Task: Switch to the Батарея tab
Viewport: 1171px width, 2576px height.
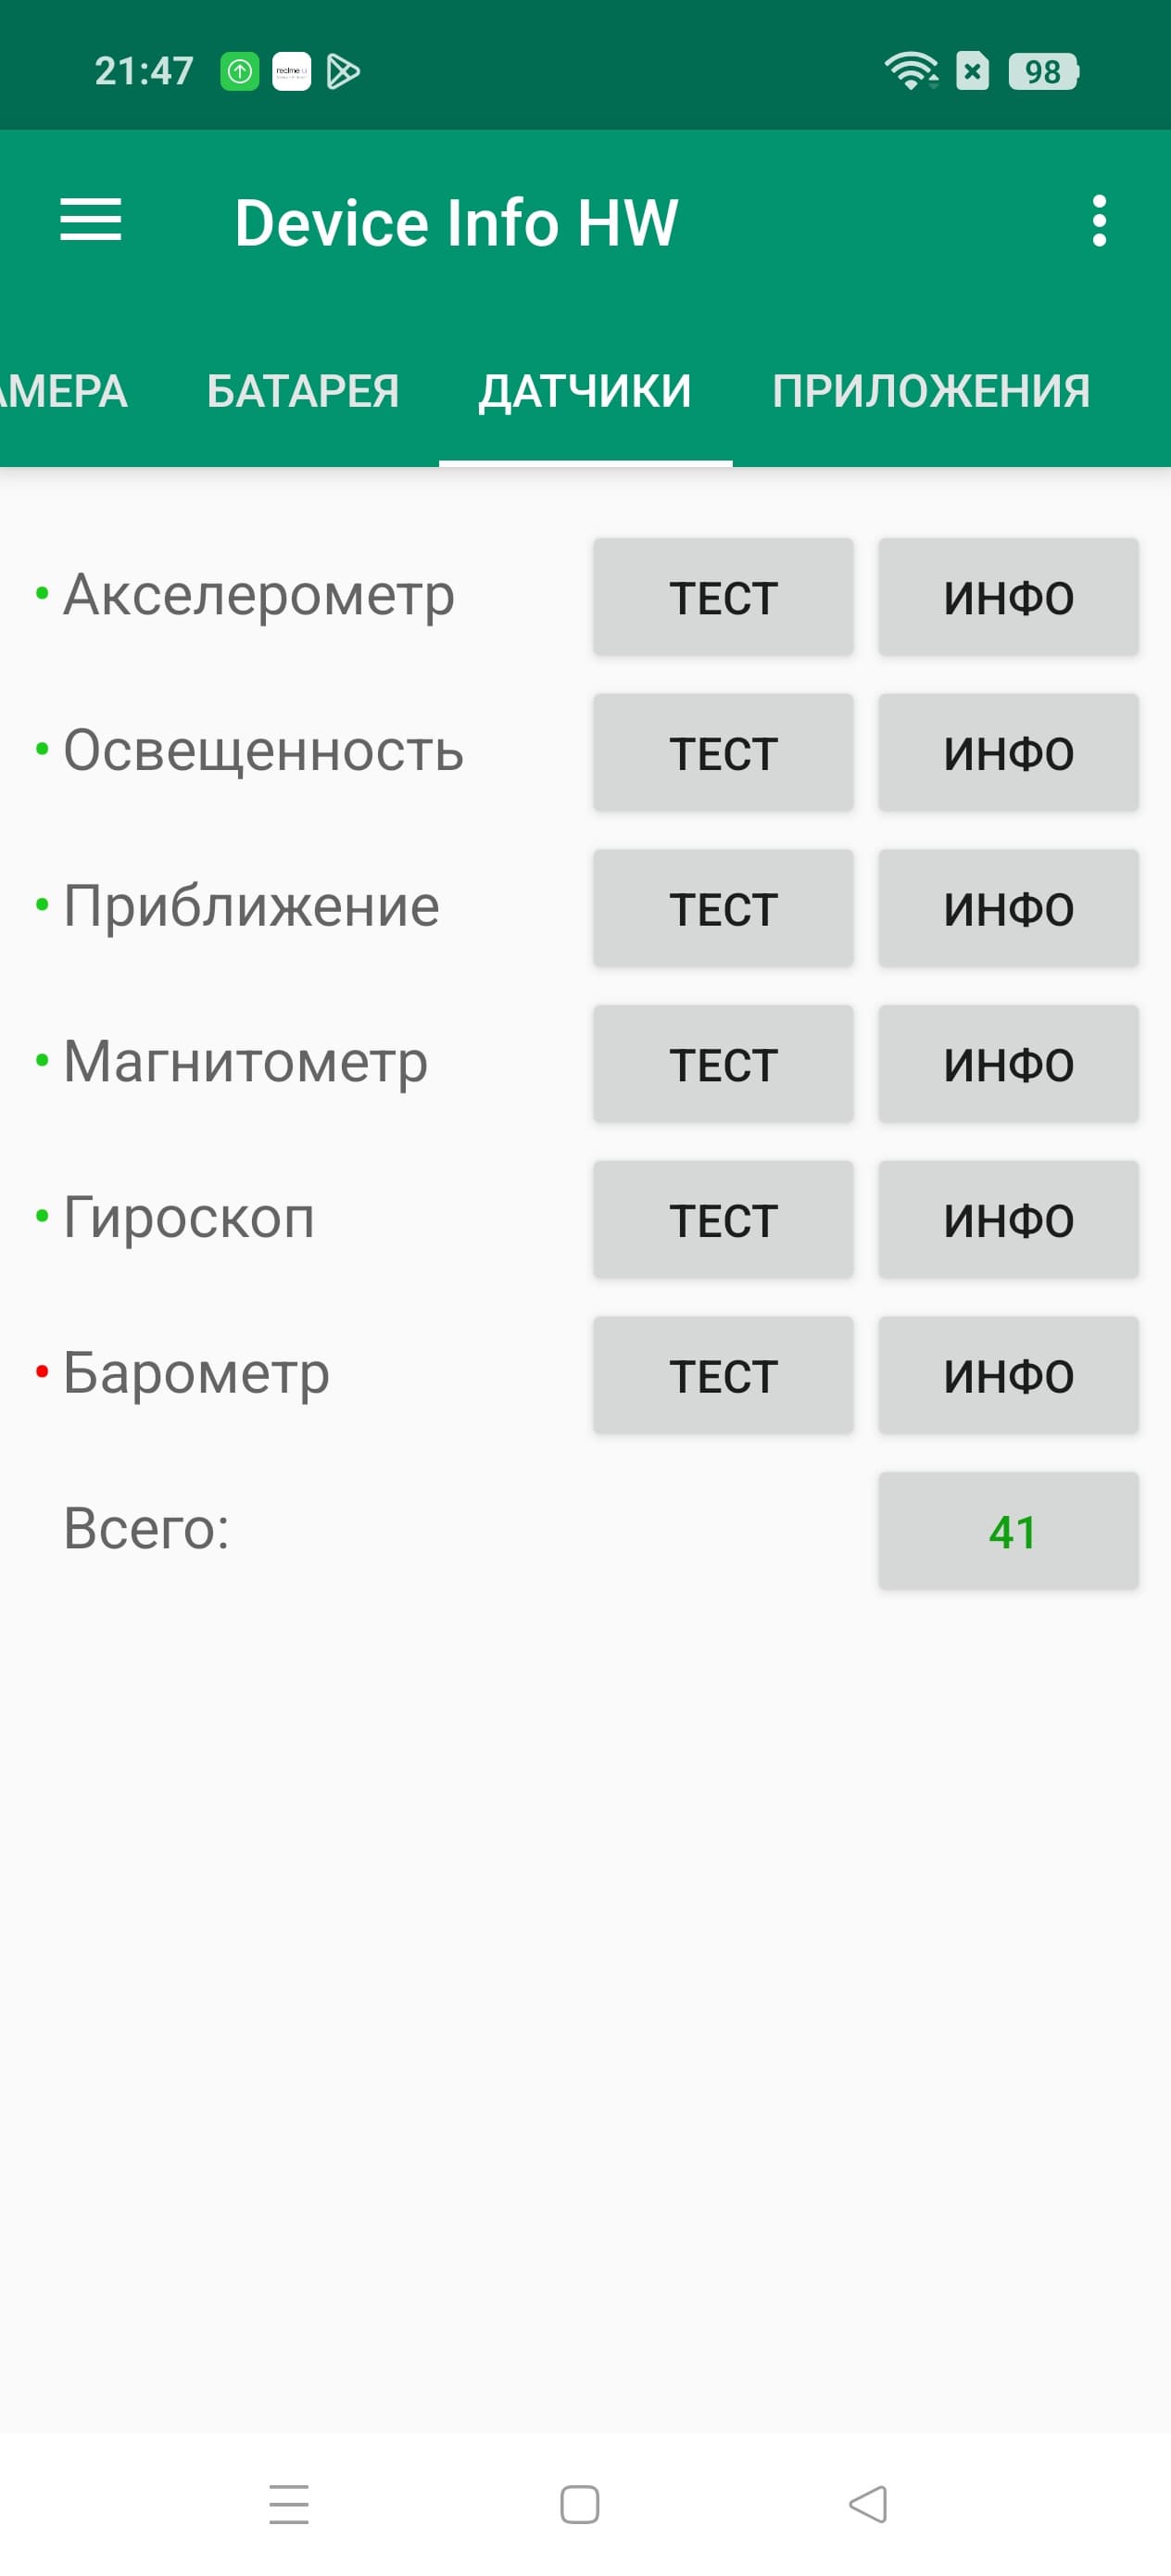Action: pos(303,391)
